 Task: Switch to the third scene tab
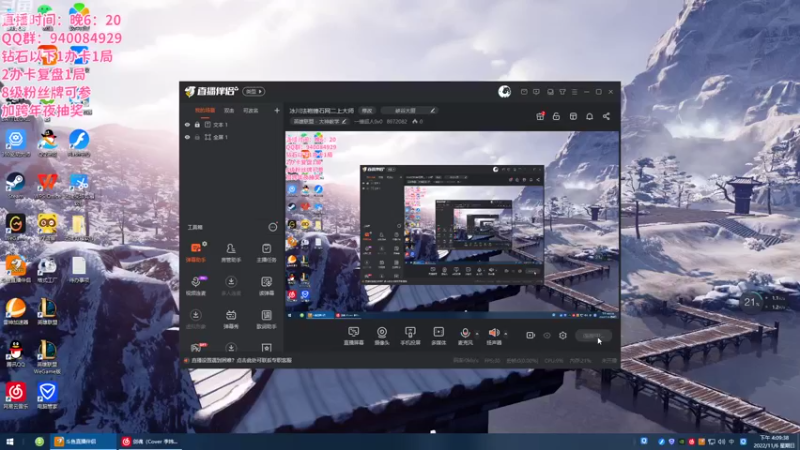coord(251,111)
